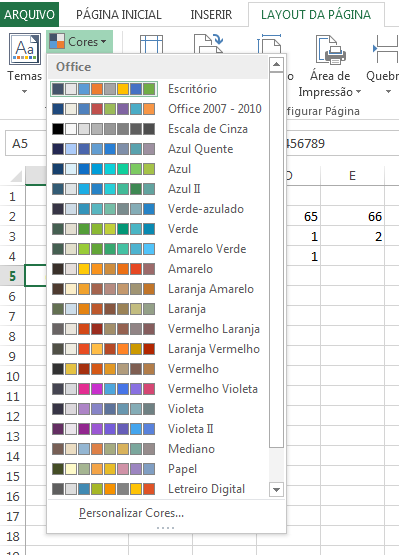The height and width of the screenshot is (555, 399).
Task: Click the select-all corner triangle
Action: (x=16, y=176)
